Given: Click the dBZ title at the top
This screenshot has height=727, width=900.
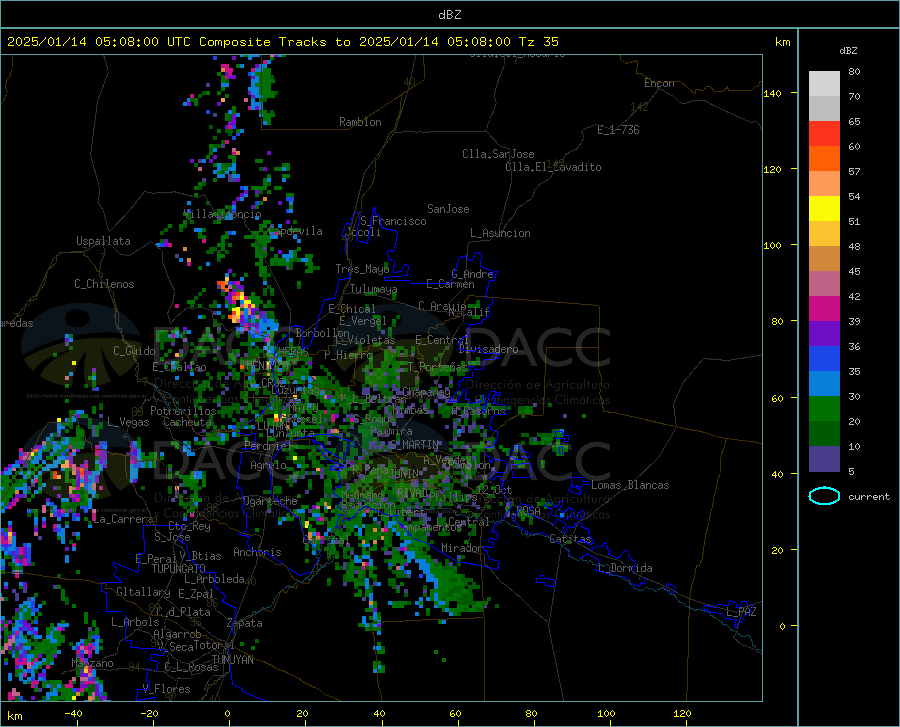Looking at the screenshot, I should [x=449, y=15].
